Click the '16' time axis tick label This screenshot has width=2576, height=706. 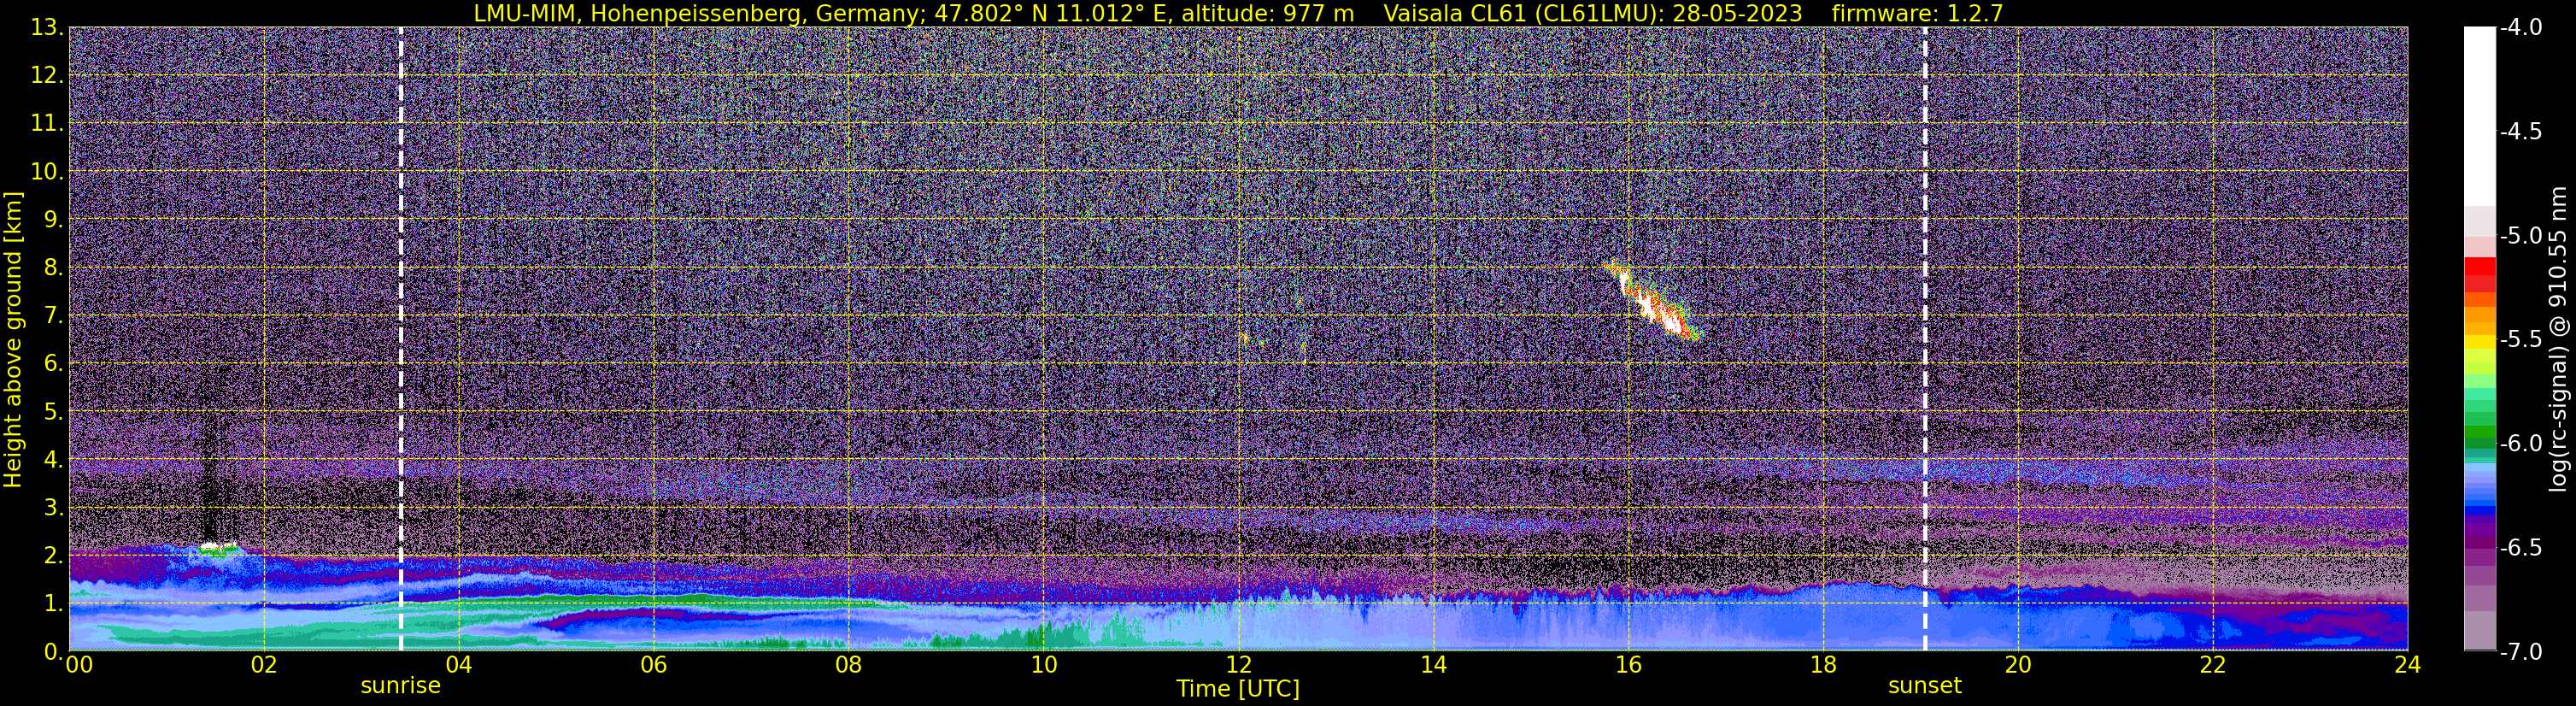(x=1628, y=665)
